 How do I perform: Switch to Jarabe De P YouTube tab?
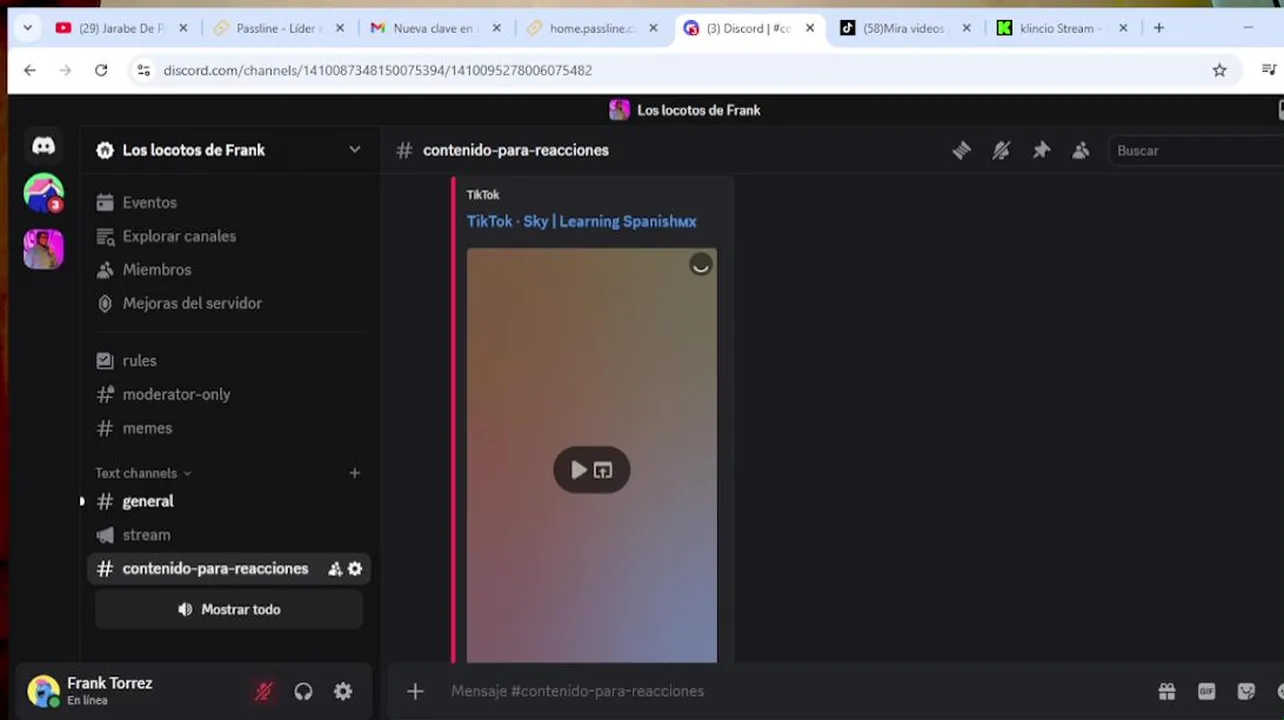tap(120, 28)
